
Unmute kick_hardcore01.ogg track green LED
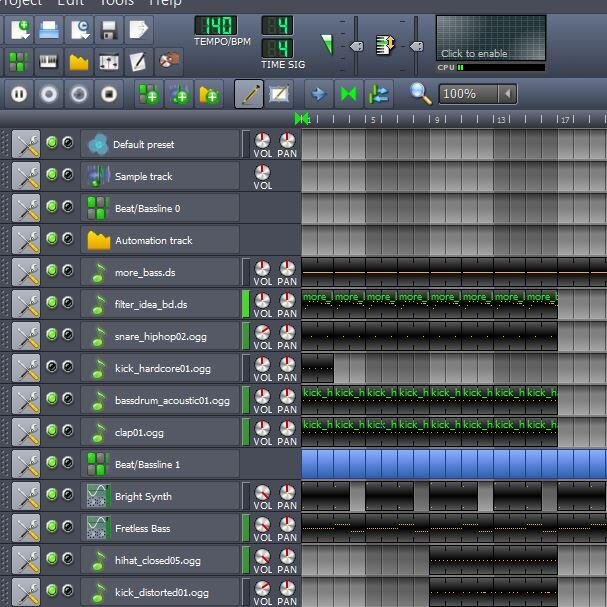pyautogui.click(x=51, y=366)
